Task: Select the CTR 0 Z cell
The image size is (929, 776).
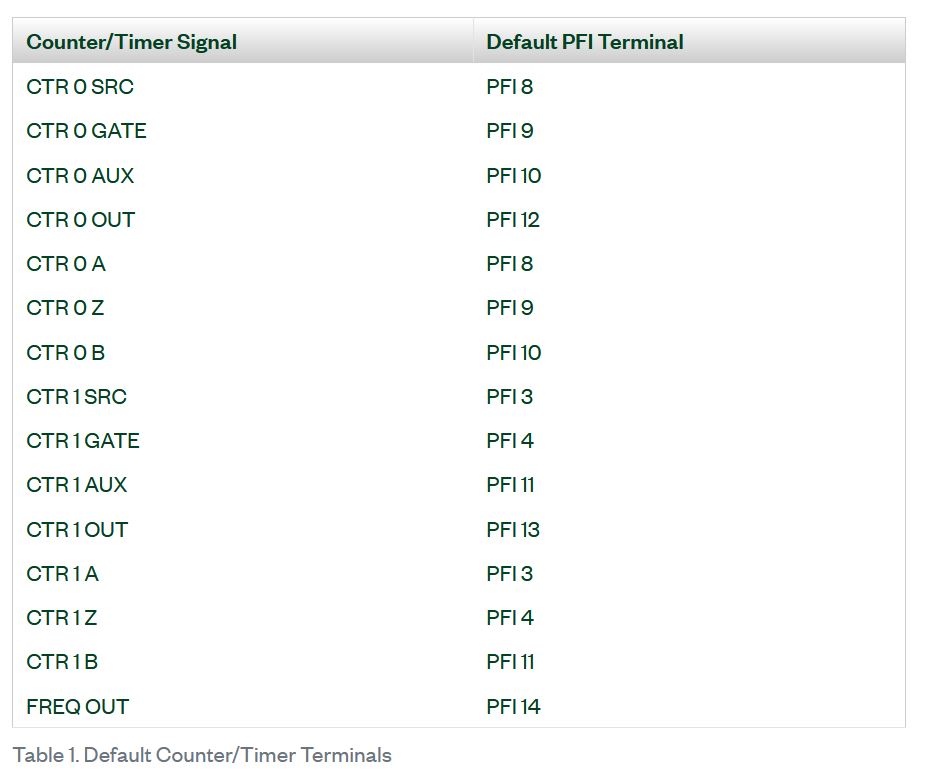Action: tap(65, 308)
